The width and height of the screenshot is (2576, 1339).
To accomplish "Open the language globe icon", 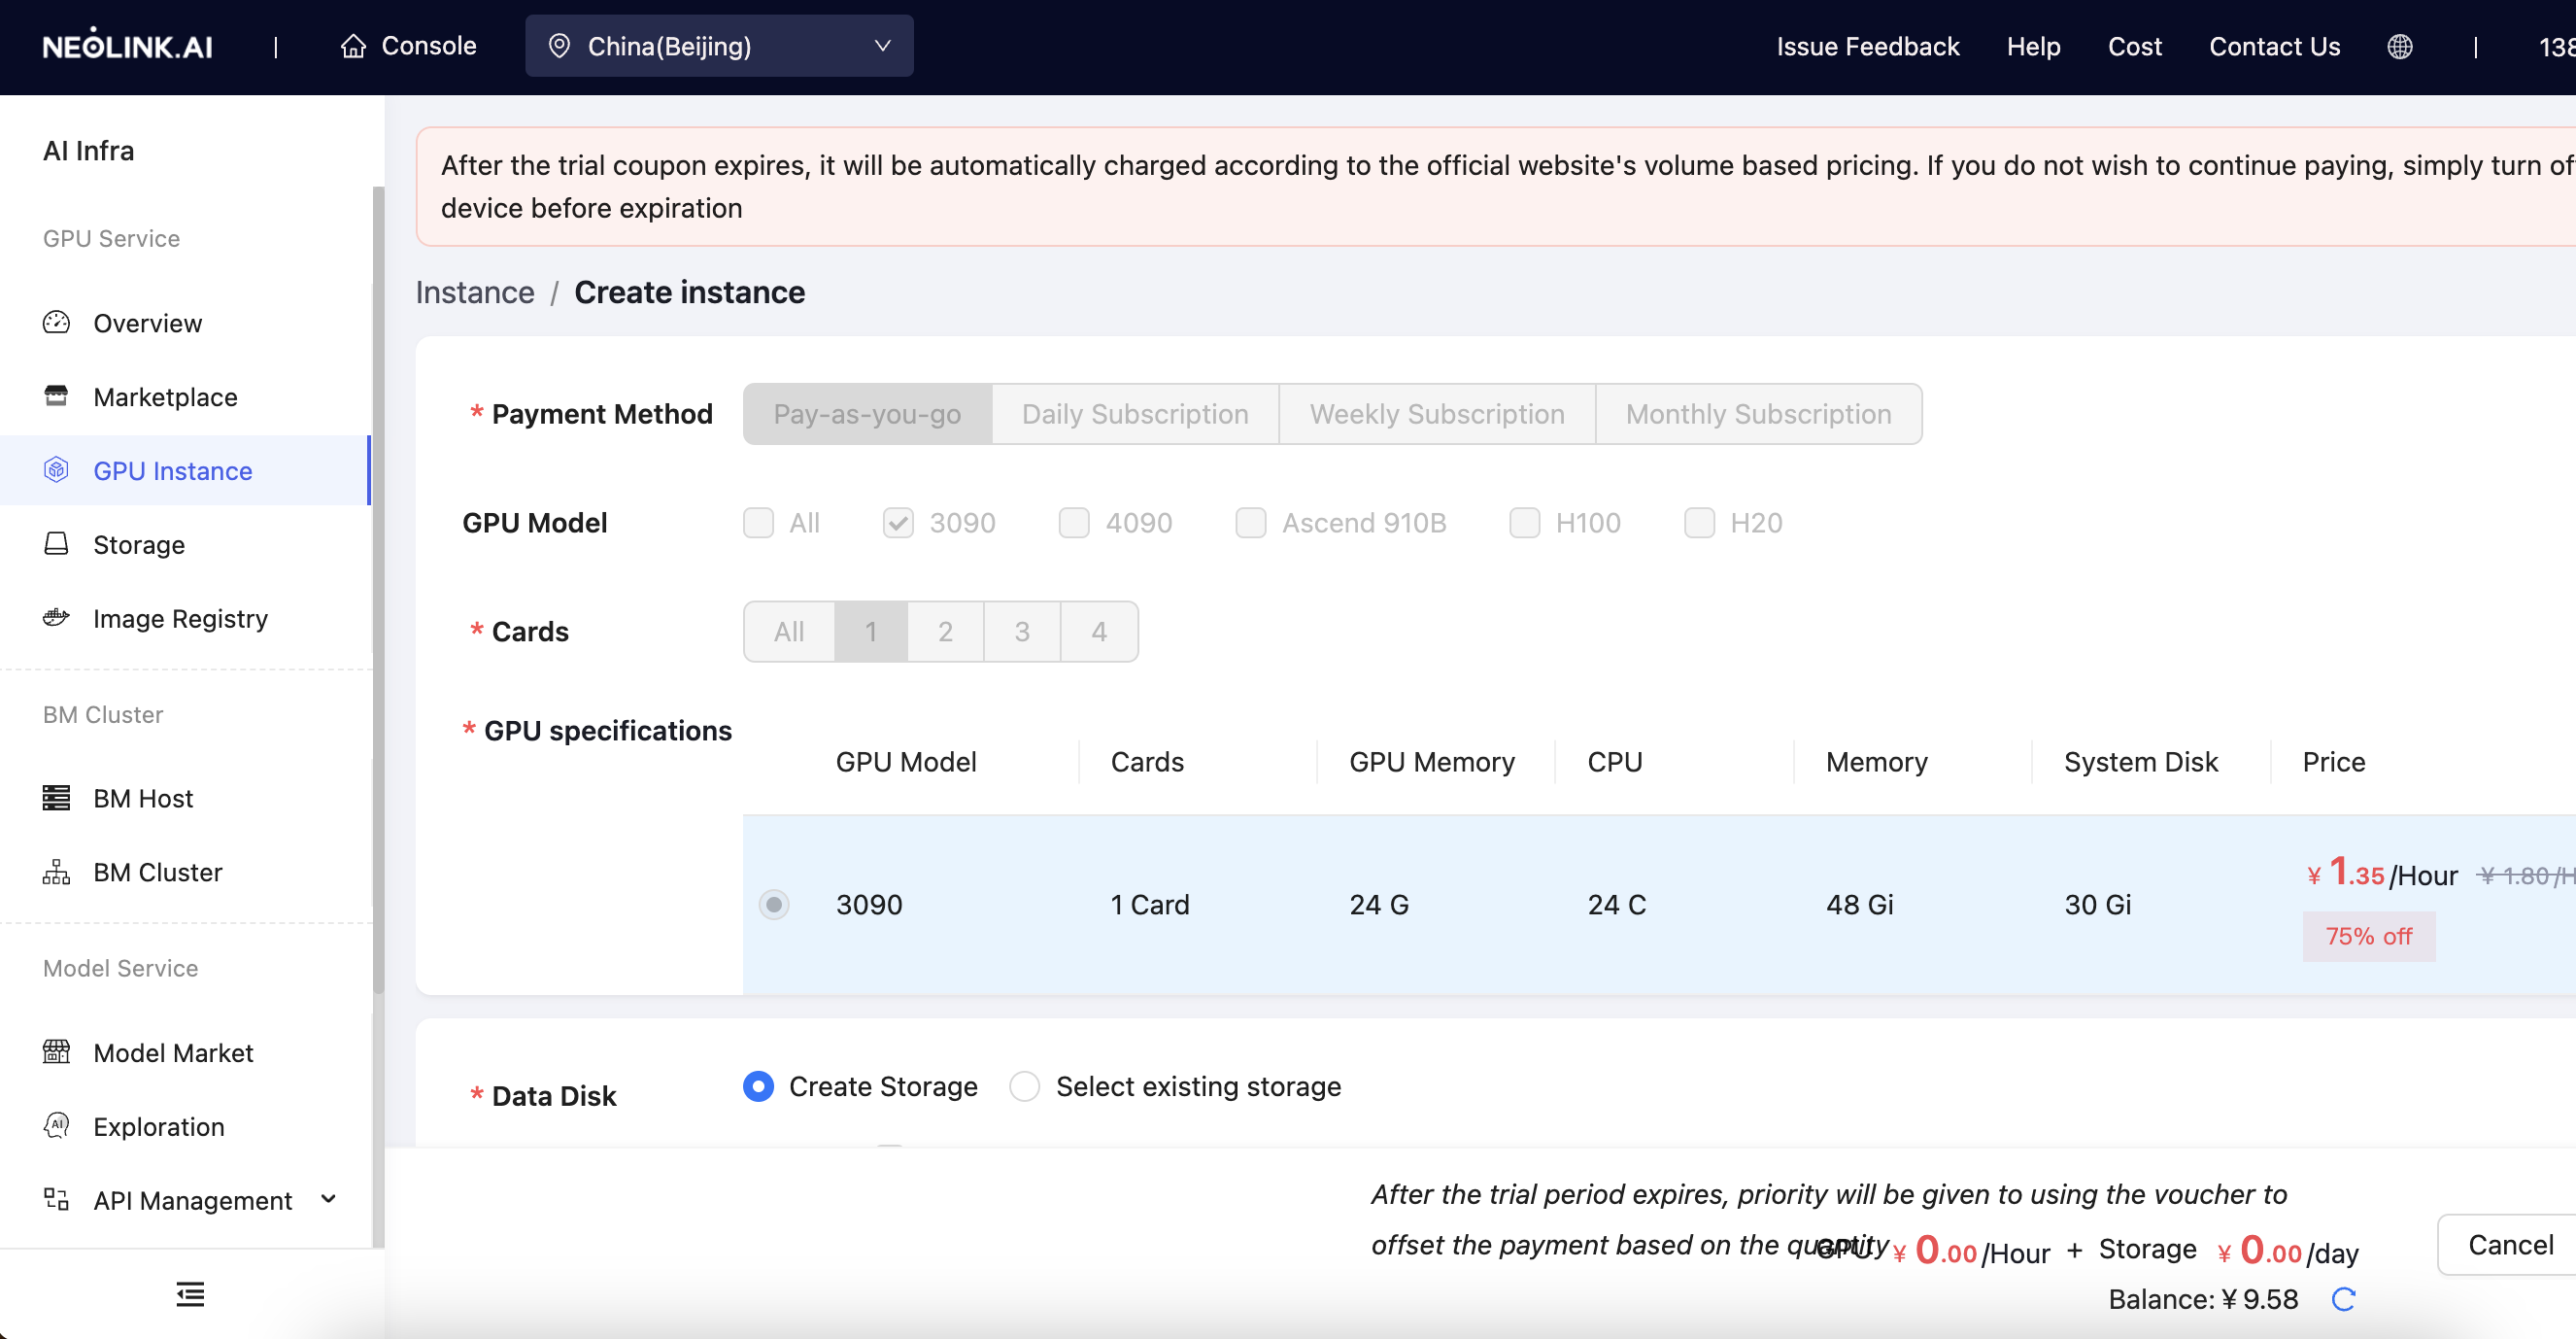I will (2400, 46).
